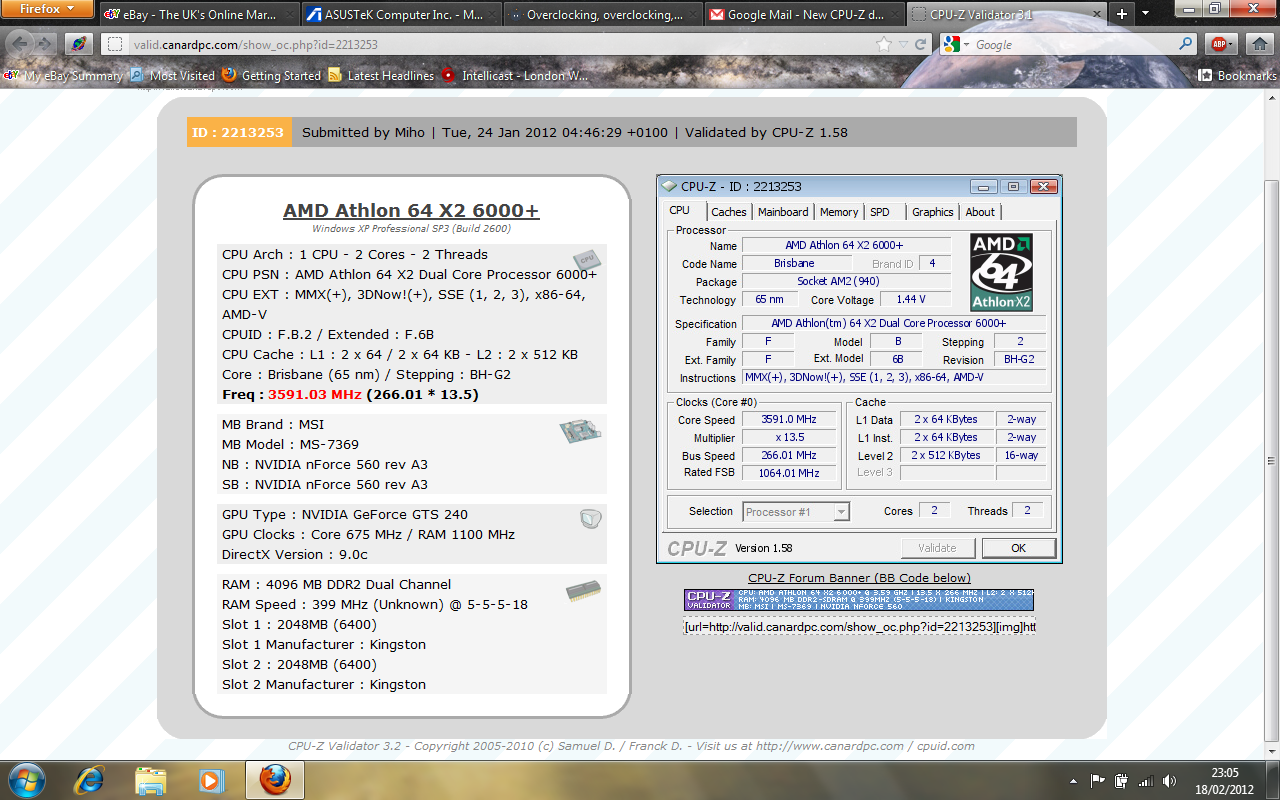Click the AMD 64 Athlon X2 logo
The height and width of the screenshot is (800, 1280).
1002,272
